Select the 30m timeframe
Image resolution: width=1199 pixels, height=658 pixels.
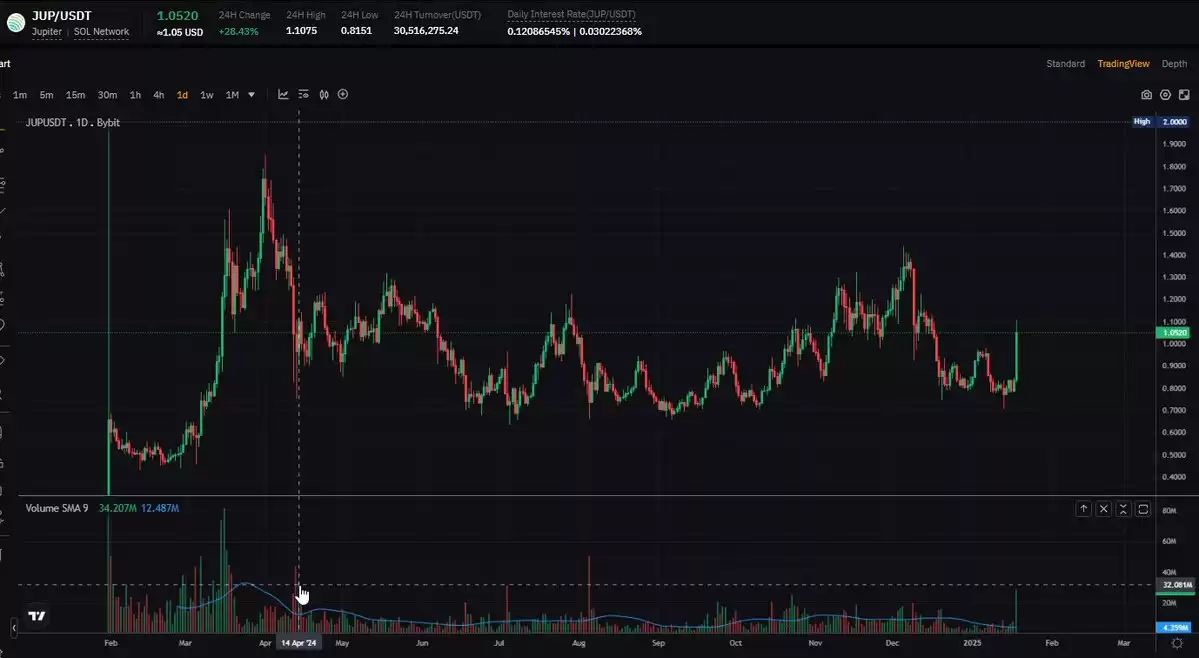[x=107, y=95]
